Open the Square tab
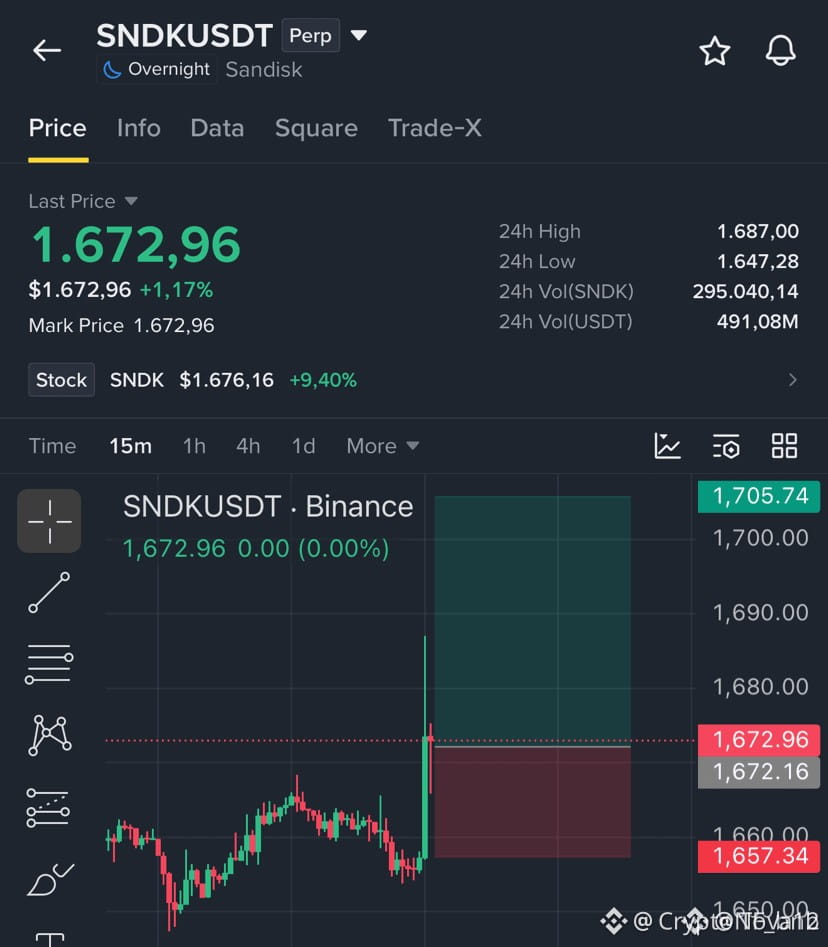 (x=316, y=128)
